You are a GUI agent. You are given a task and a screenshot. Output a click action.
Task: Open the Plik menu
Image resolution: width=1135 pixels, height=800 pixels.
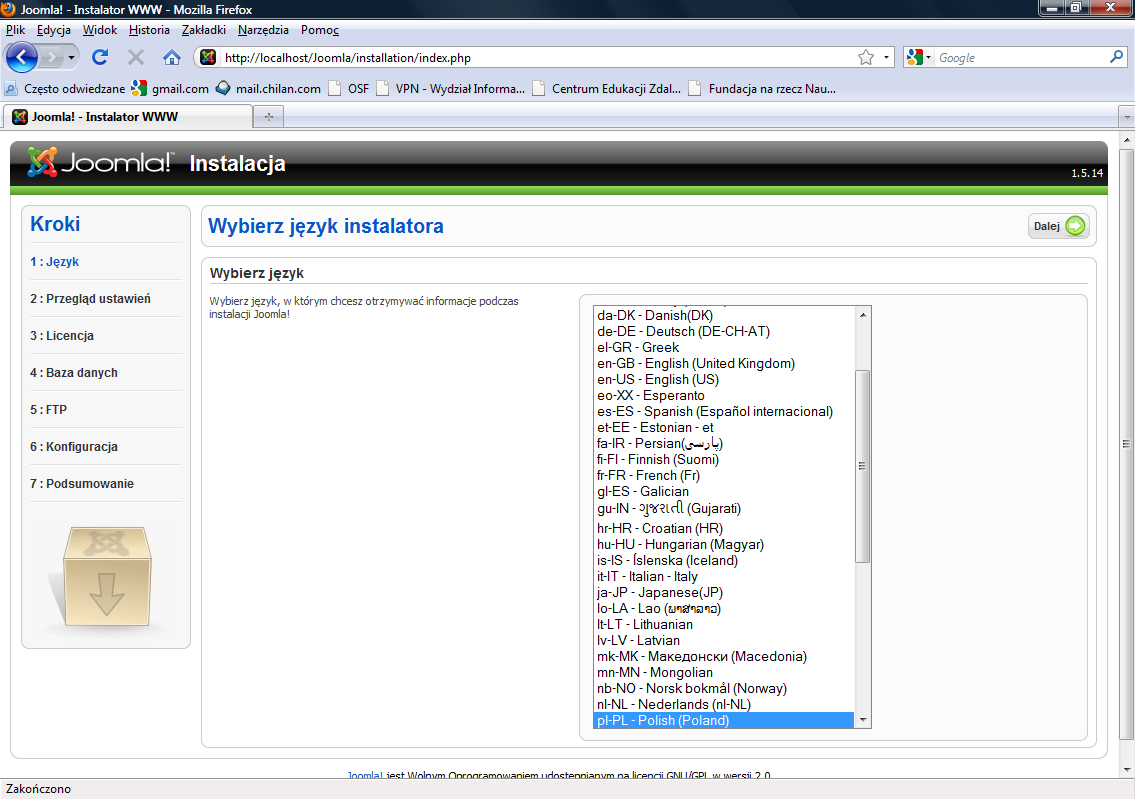point(15,30)
